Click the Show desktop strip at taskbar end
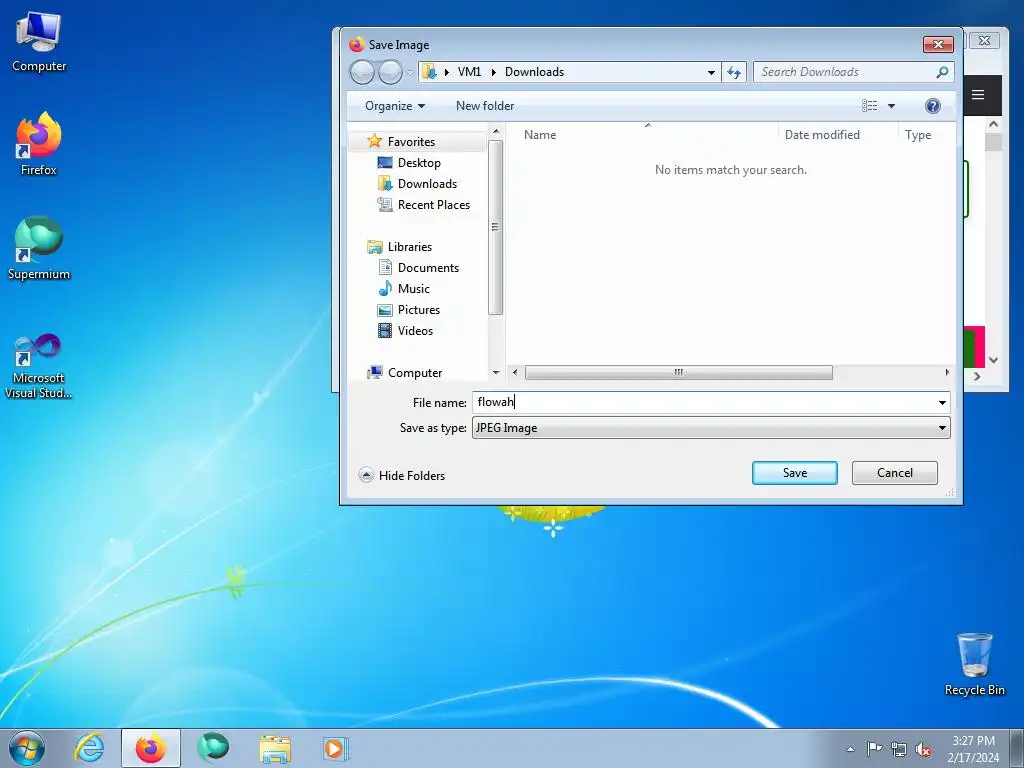 [x=1016, y=748]
